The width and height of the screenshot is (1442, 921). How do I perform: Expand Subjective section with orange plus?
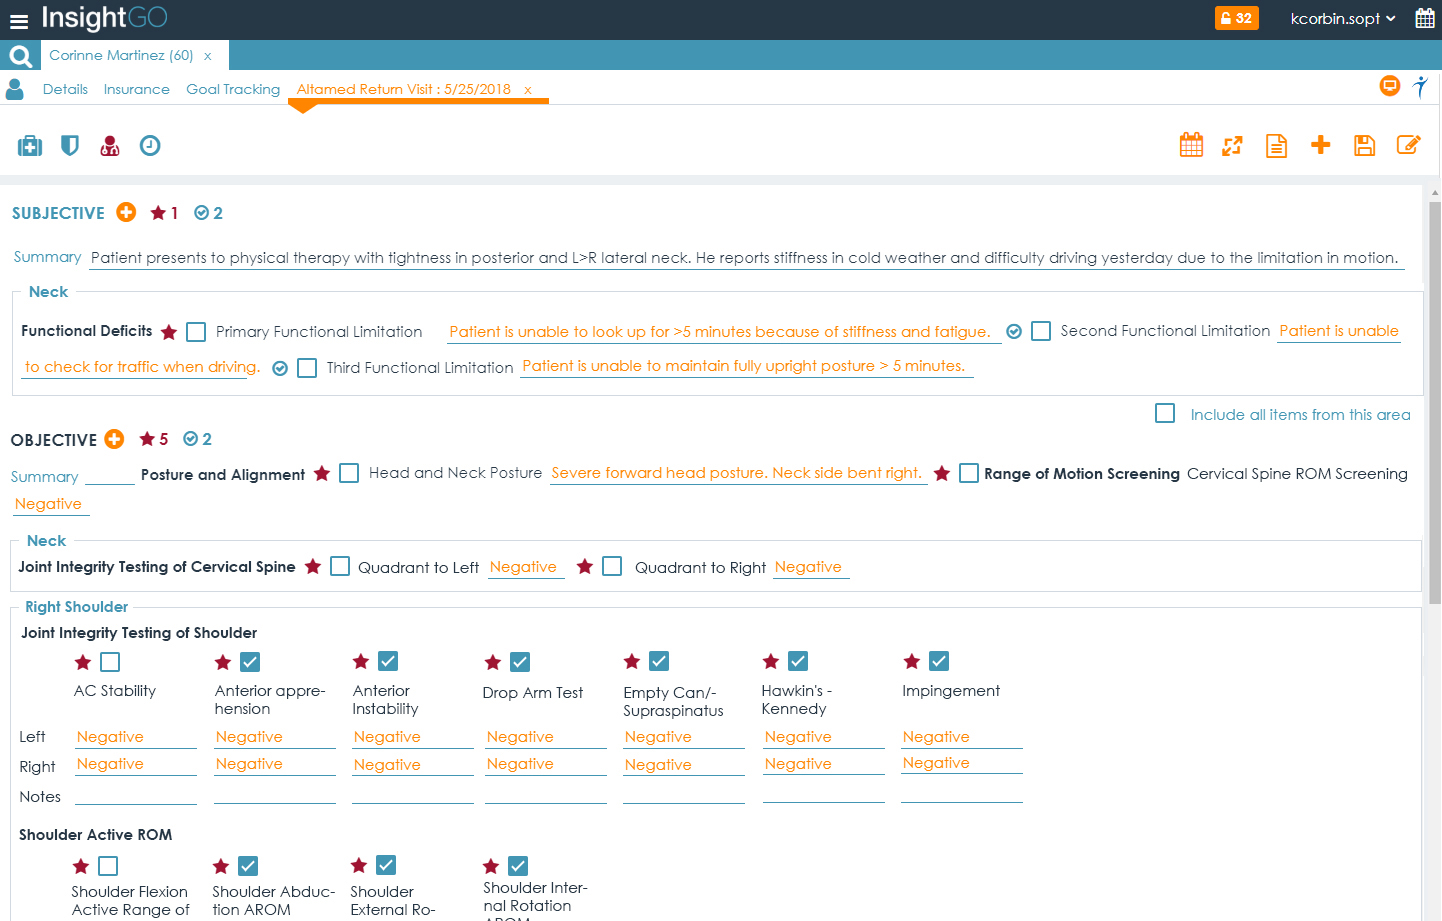[126, 212]
